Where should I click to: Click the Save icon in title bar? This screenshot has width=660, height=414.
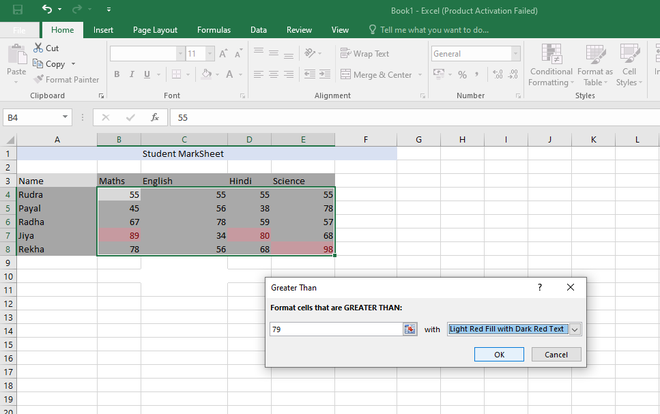coord(18,9)
